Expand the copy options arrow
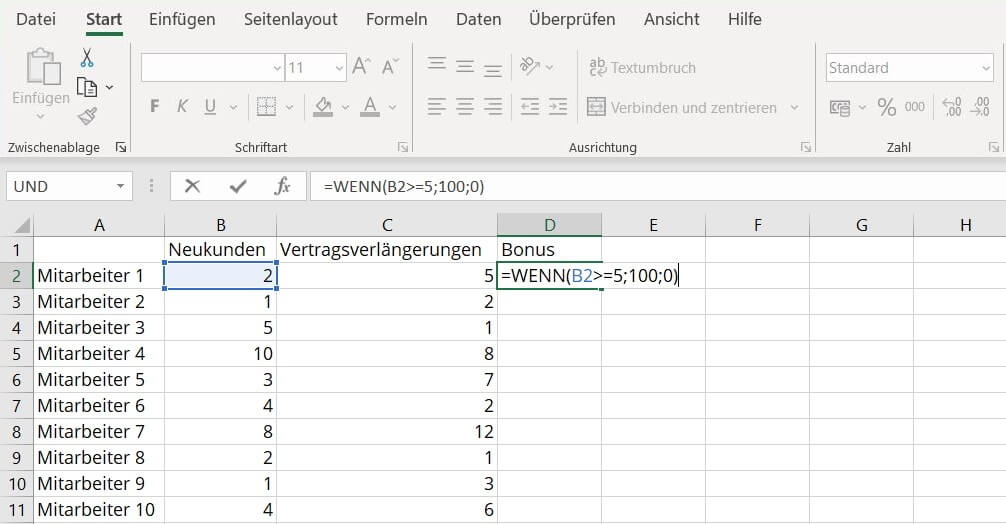 [x=110, y=87]
